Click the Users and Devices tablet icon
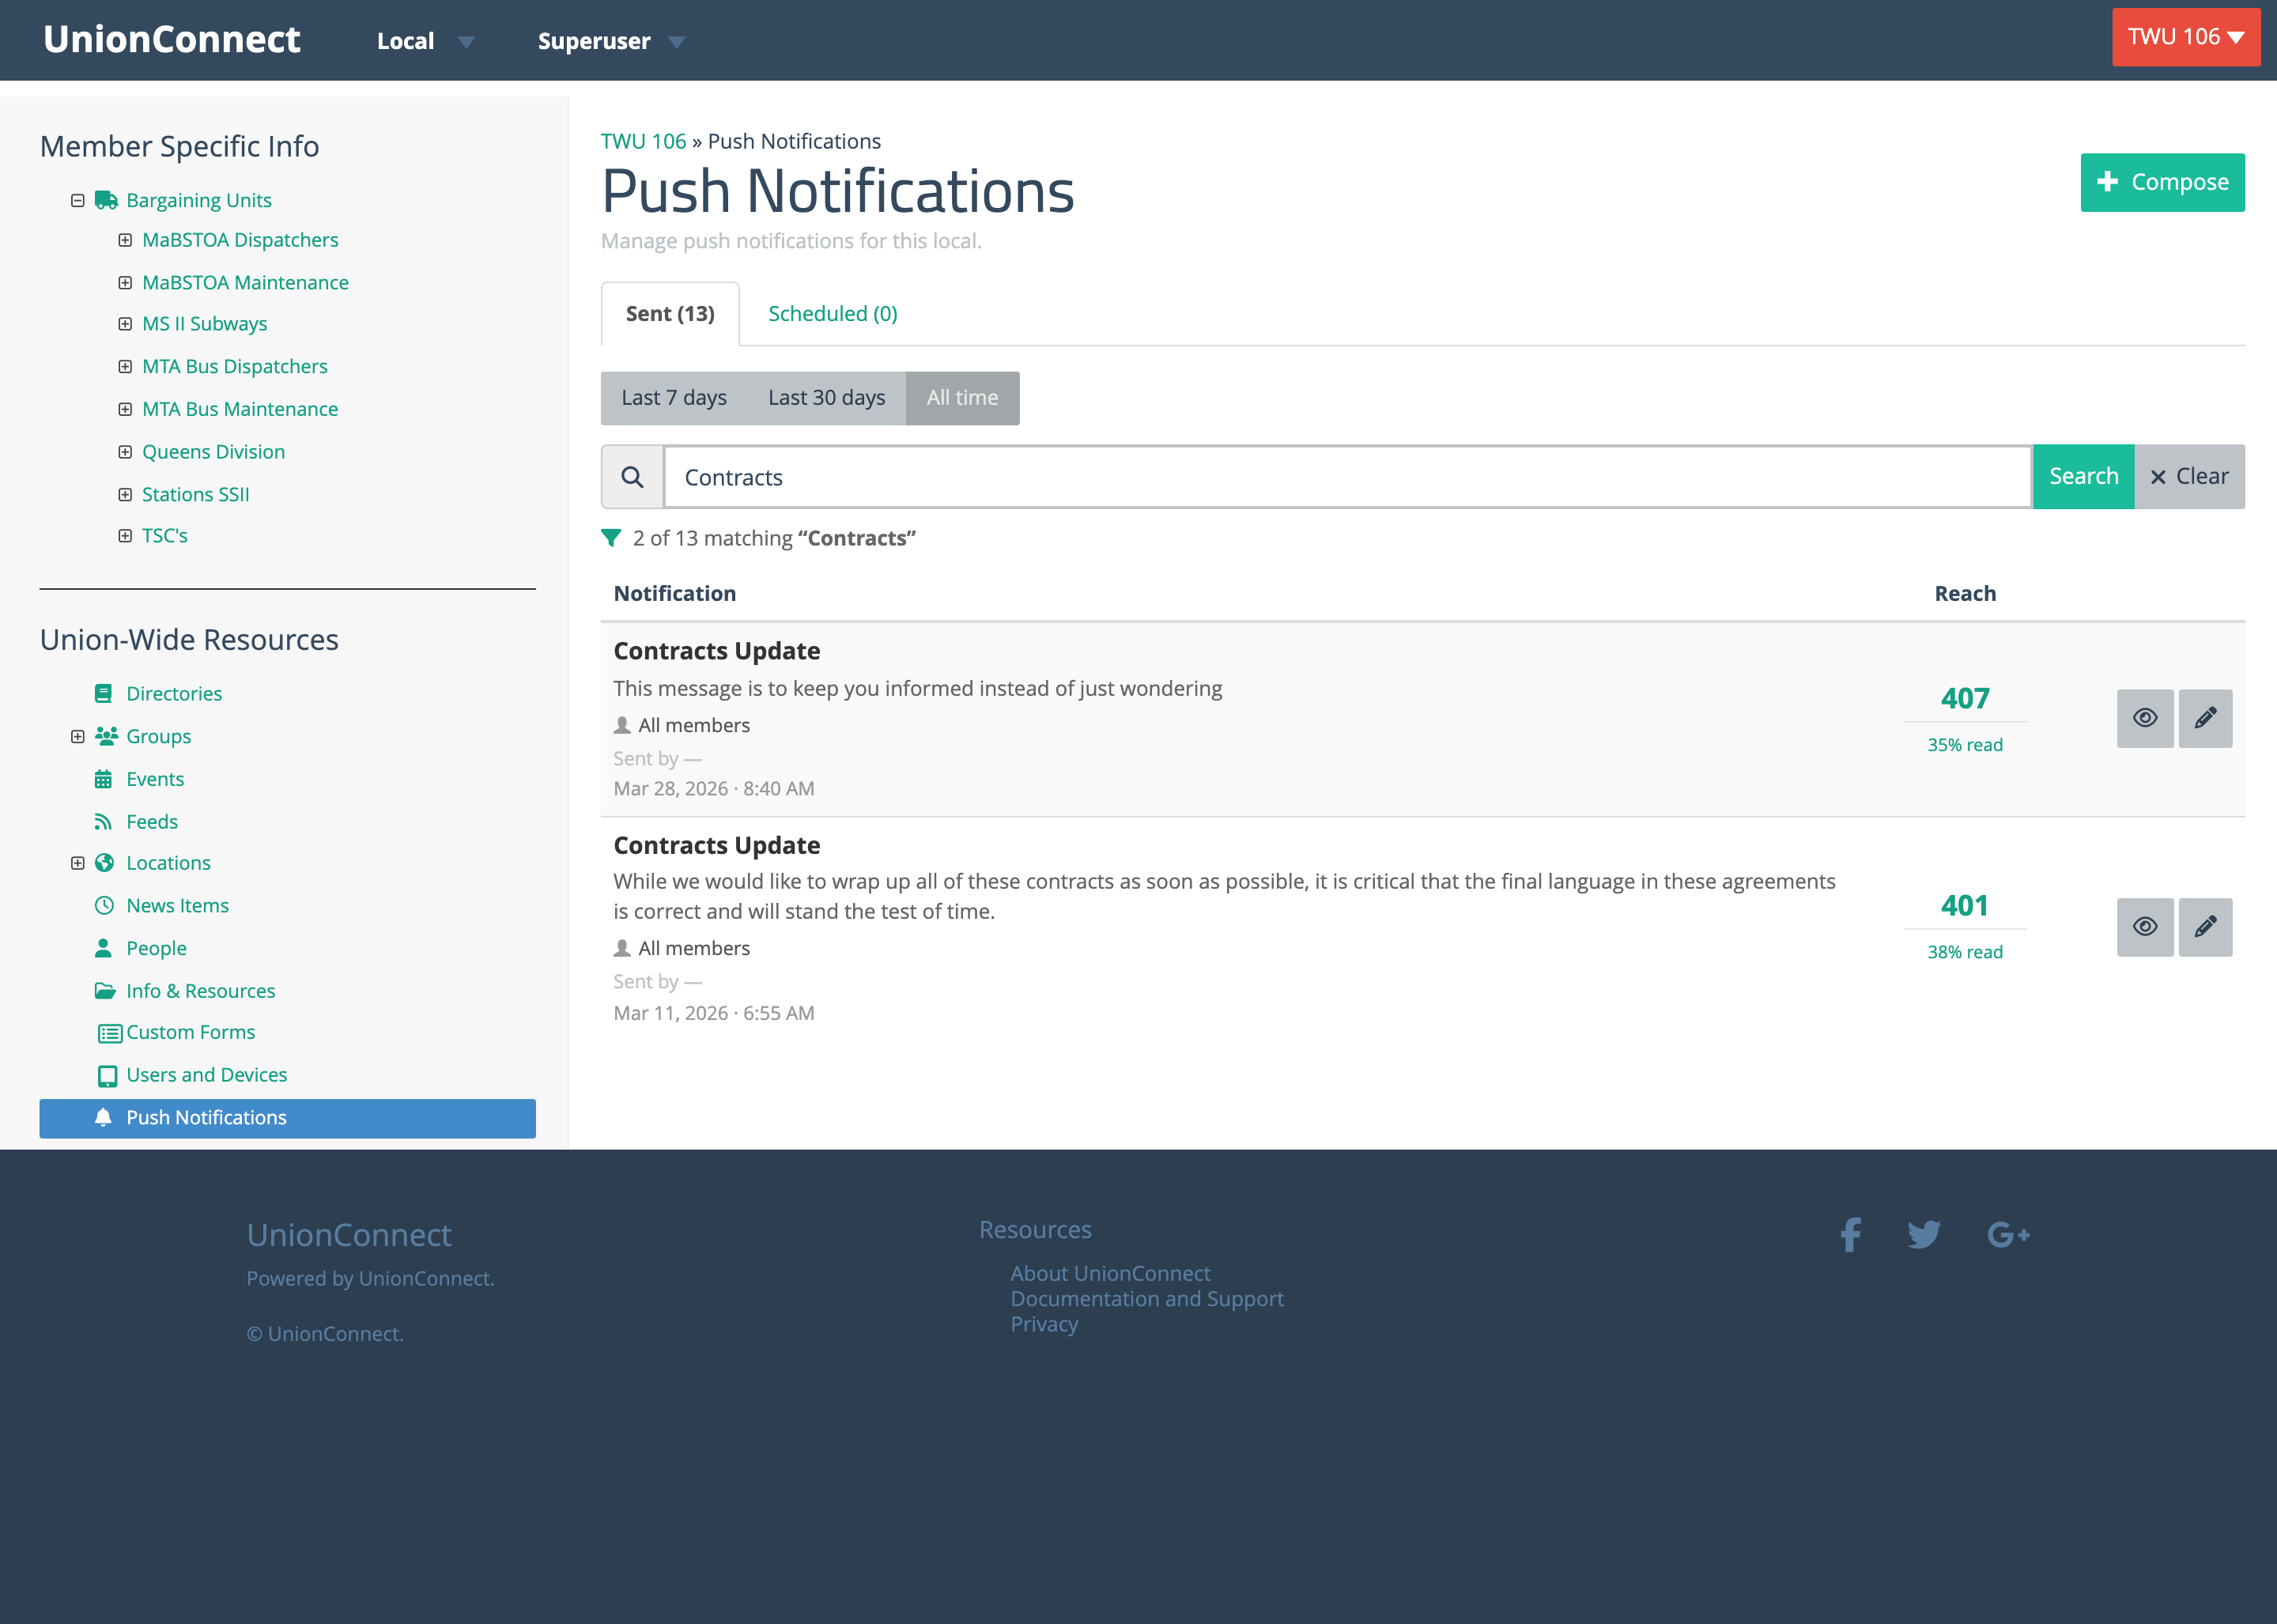The image size is (2277, 1624). 107,1076
